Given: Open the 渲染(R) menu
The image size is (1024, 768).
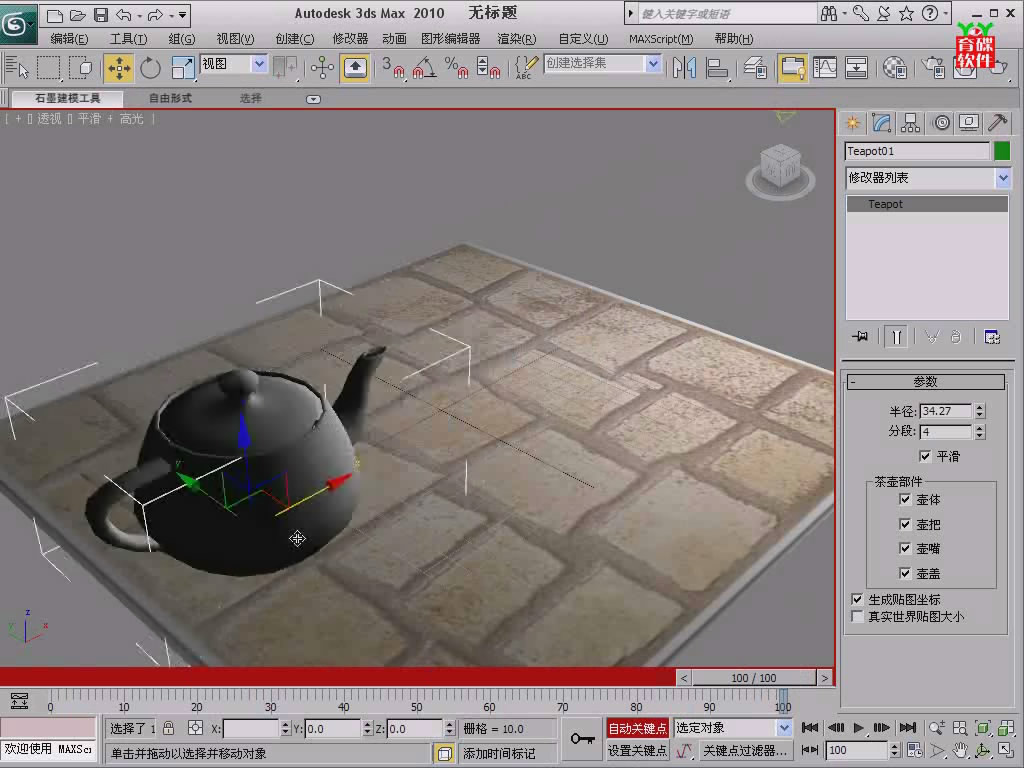Looking at the screenshot, I should (517, 39).
